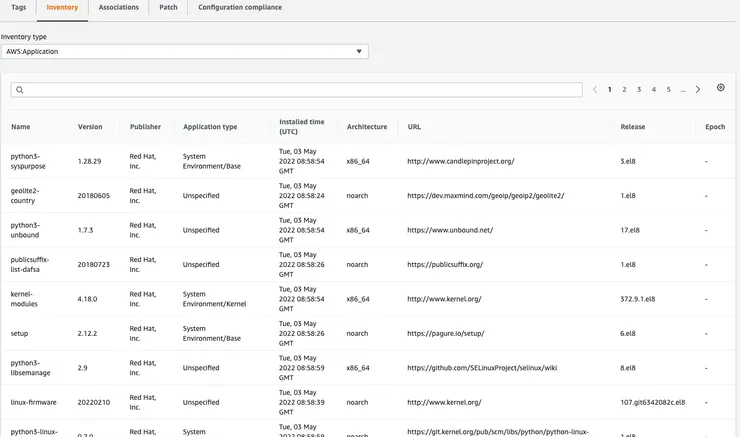Sort by Version column header
Image resolution: width=740 pixels, height=437 pixels.
(x=90, y=126)
